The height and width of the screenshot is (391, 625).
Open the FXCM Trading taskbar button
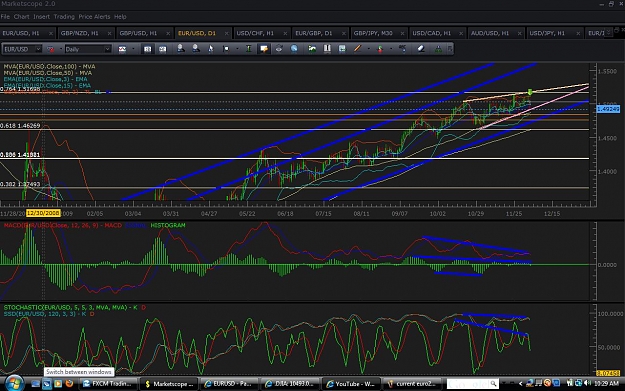pos(108,384)
